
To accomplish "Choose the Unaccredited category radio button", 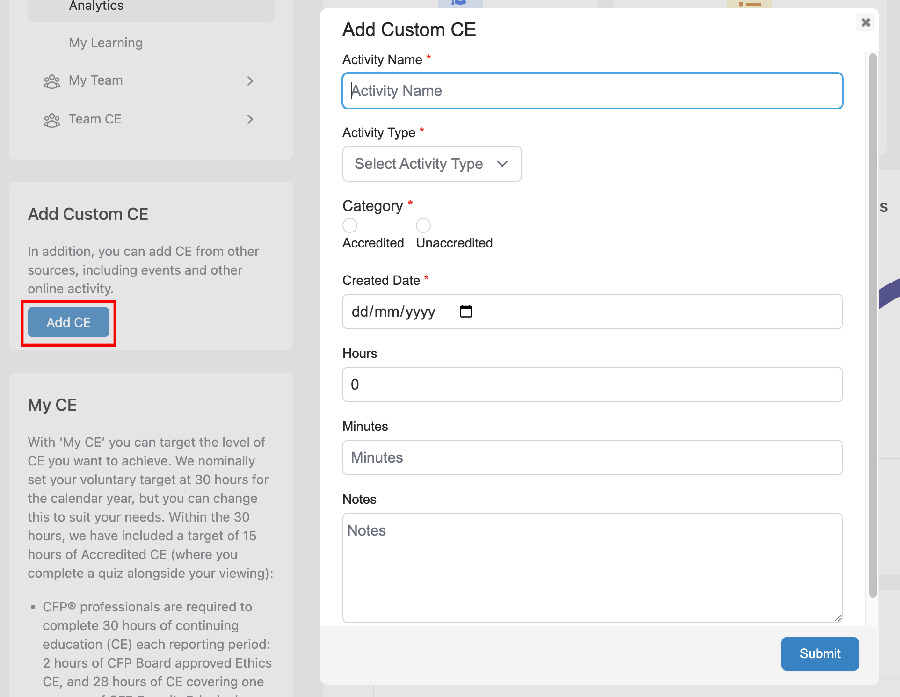I will coord(423,226).
